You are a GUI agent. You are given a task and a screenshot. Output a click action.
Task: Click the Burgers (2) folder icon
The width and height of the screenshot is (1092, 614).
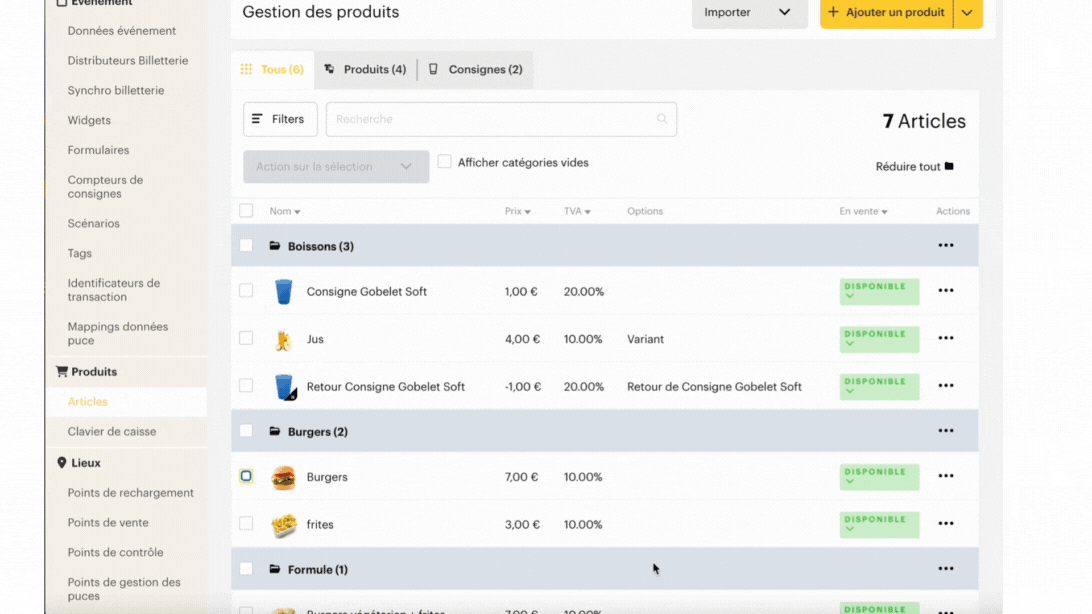(x=275, y=431)
